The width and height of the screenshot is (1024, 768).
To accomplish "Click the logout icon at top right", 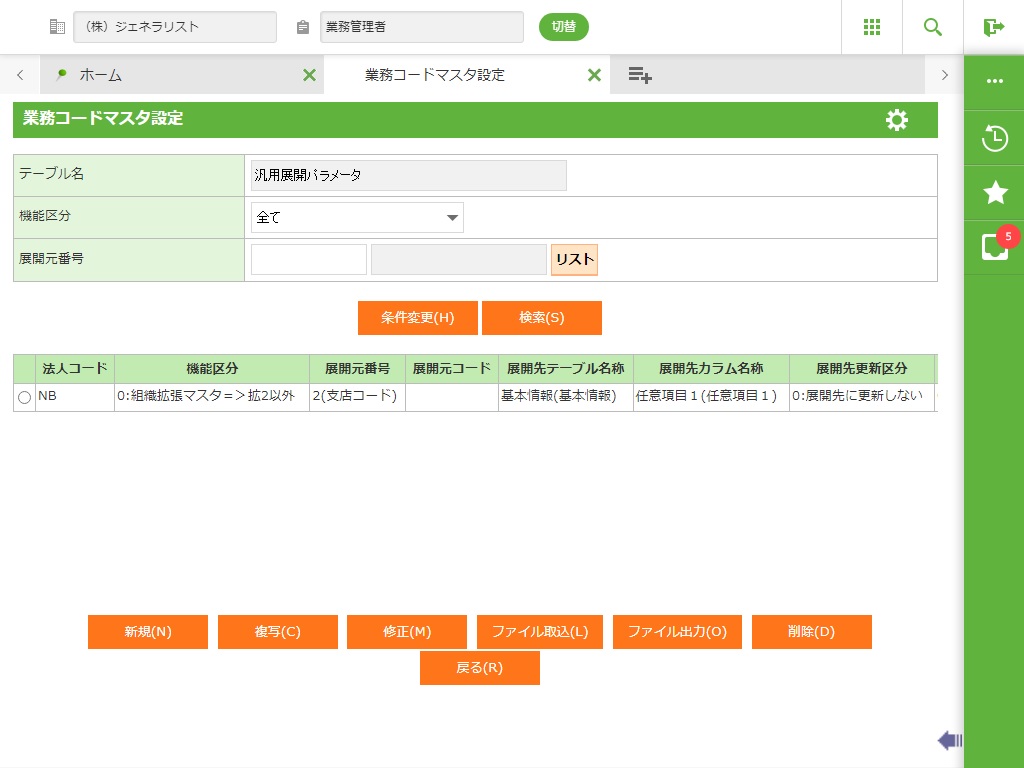I will point(993,27).
